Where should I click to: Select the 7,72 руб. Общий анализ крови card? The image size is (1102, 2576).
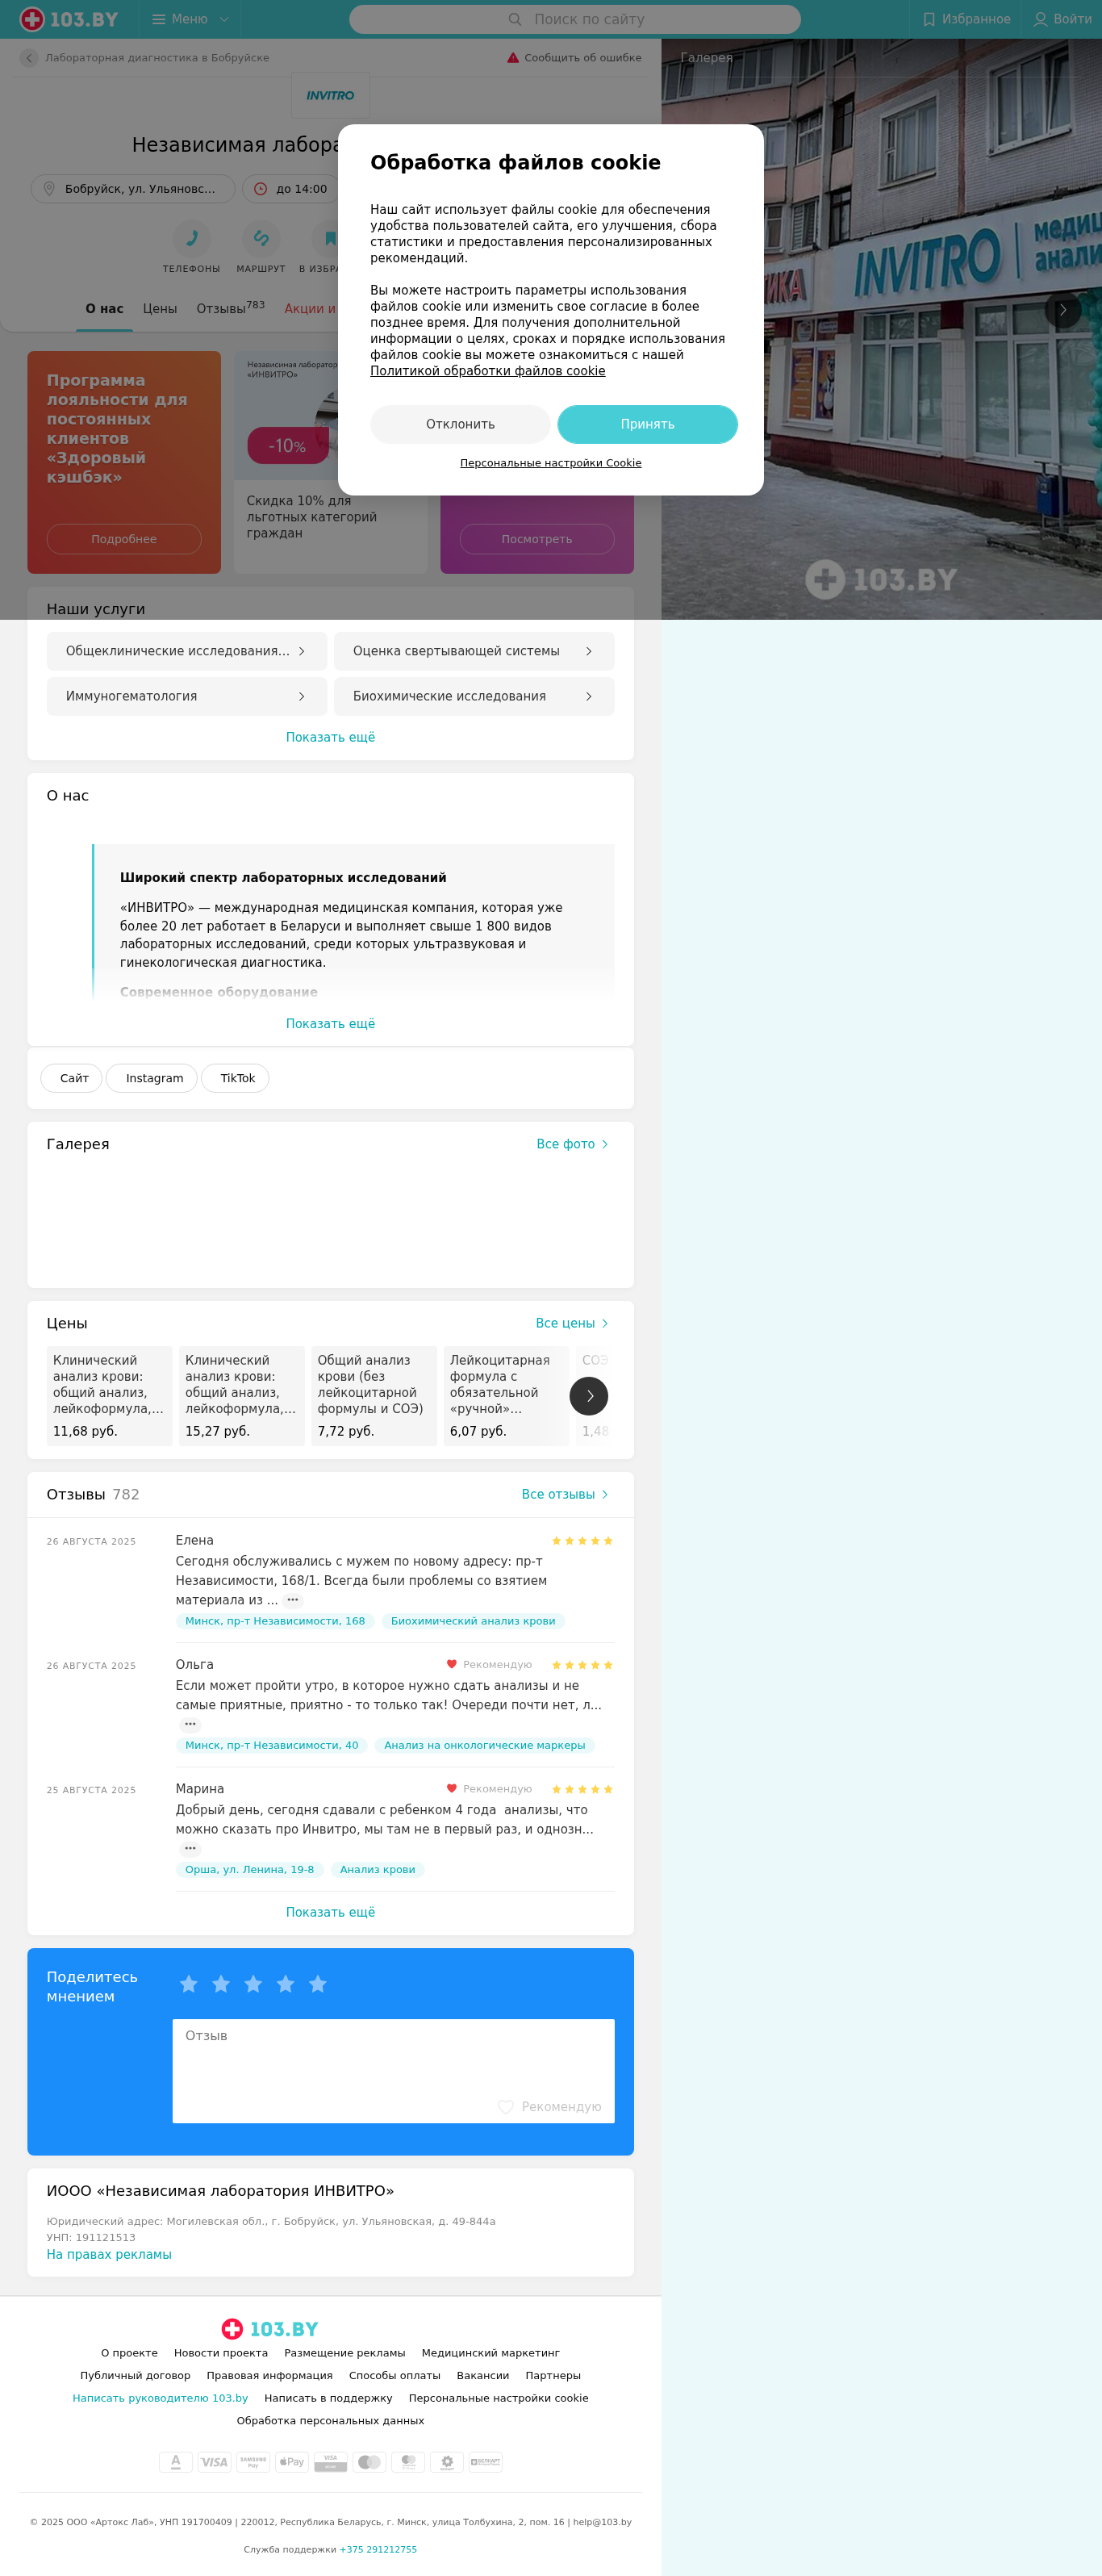point(374,1396)
